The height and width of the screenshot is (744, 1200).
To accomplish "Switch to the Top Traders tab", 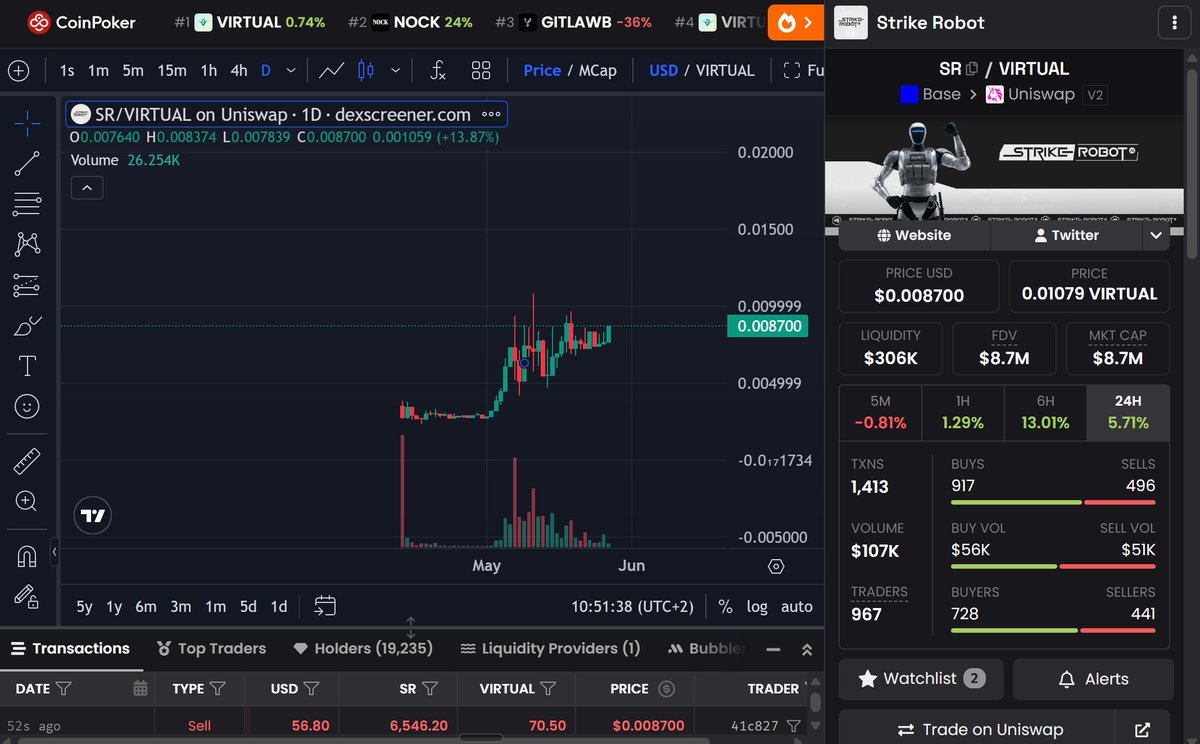I will tap(211, 649).
